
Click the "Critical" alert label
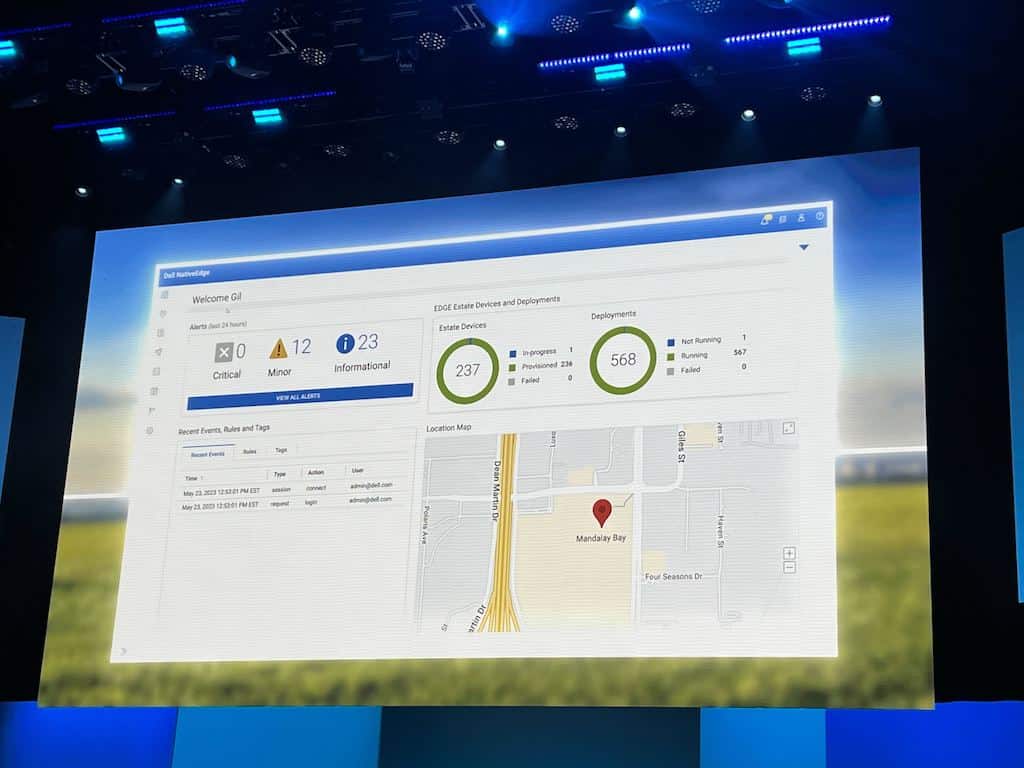pyautogui.click(x=227, y=375)
